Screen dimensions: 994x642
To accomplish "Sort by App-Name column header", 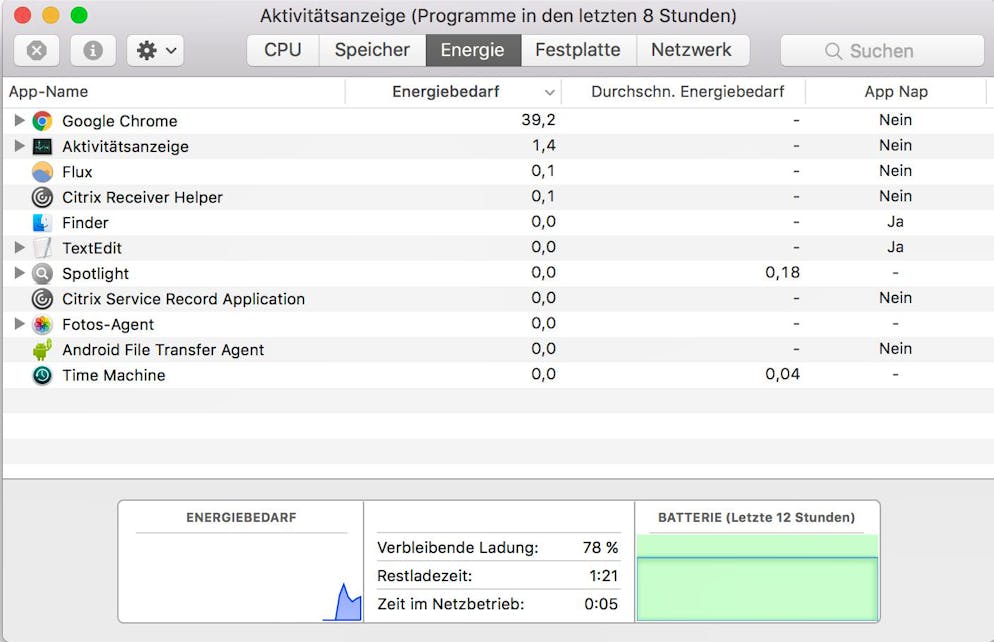I will 174,92.
